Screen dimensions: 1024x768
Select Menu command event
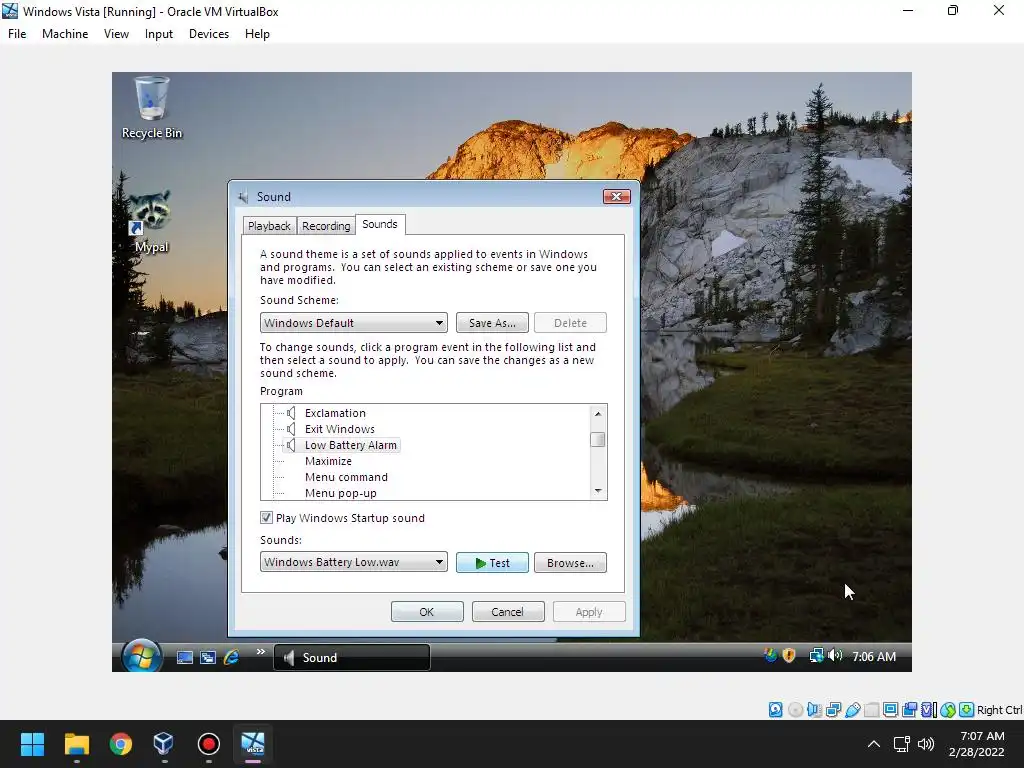click(346, 477)
